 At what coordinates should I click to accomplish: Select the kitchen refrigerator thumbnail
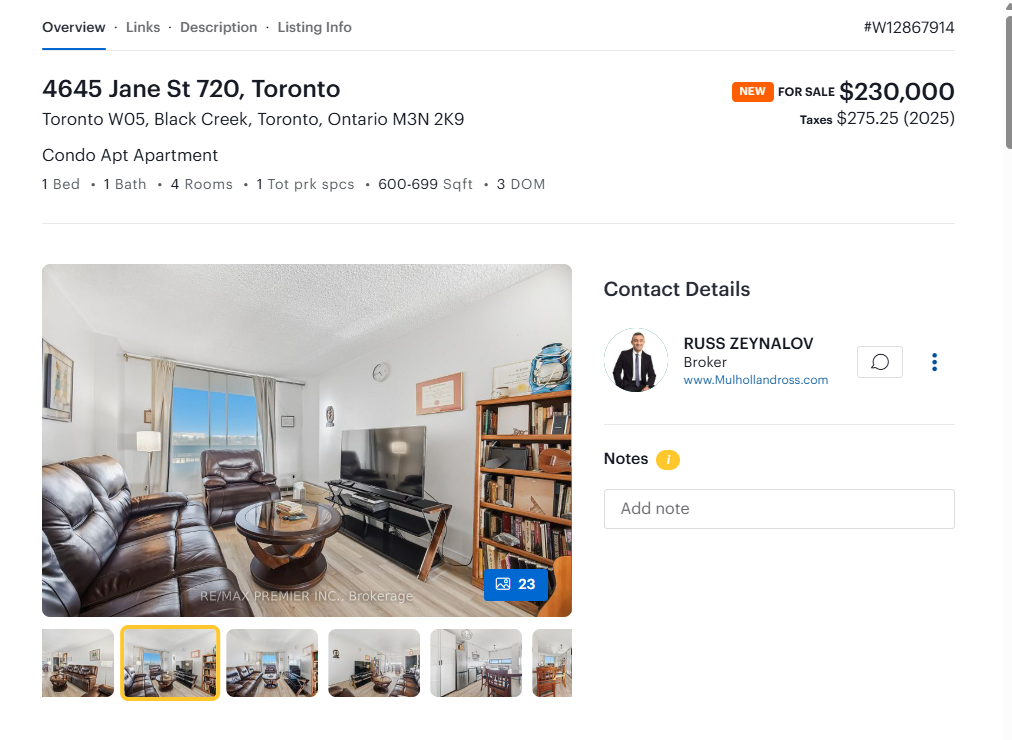[476, 663]
